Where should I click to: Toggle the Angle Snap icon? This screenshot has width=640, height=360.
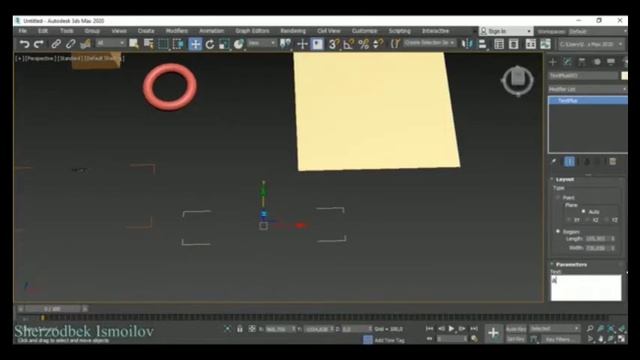pos(349,44)
